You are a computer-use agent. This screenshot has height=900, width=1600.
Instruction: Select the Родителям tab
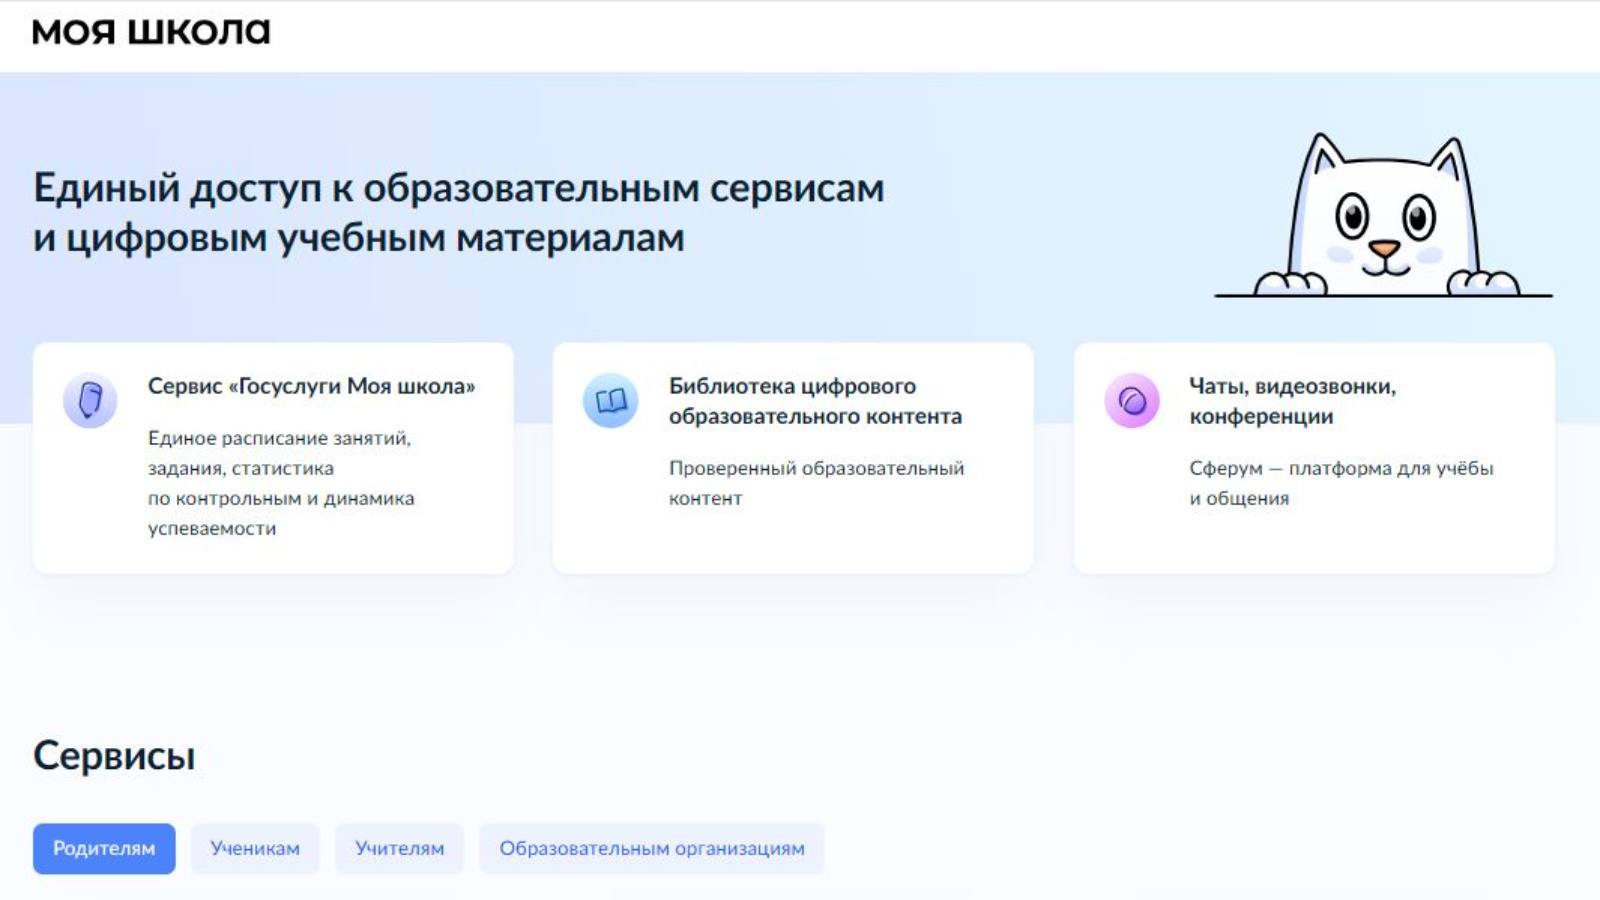(104, 848)
